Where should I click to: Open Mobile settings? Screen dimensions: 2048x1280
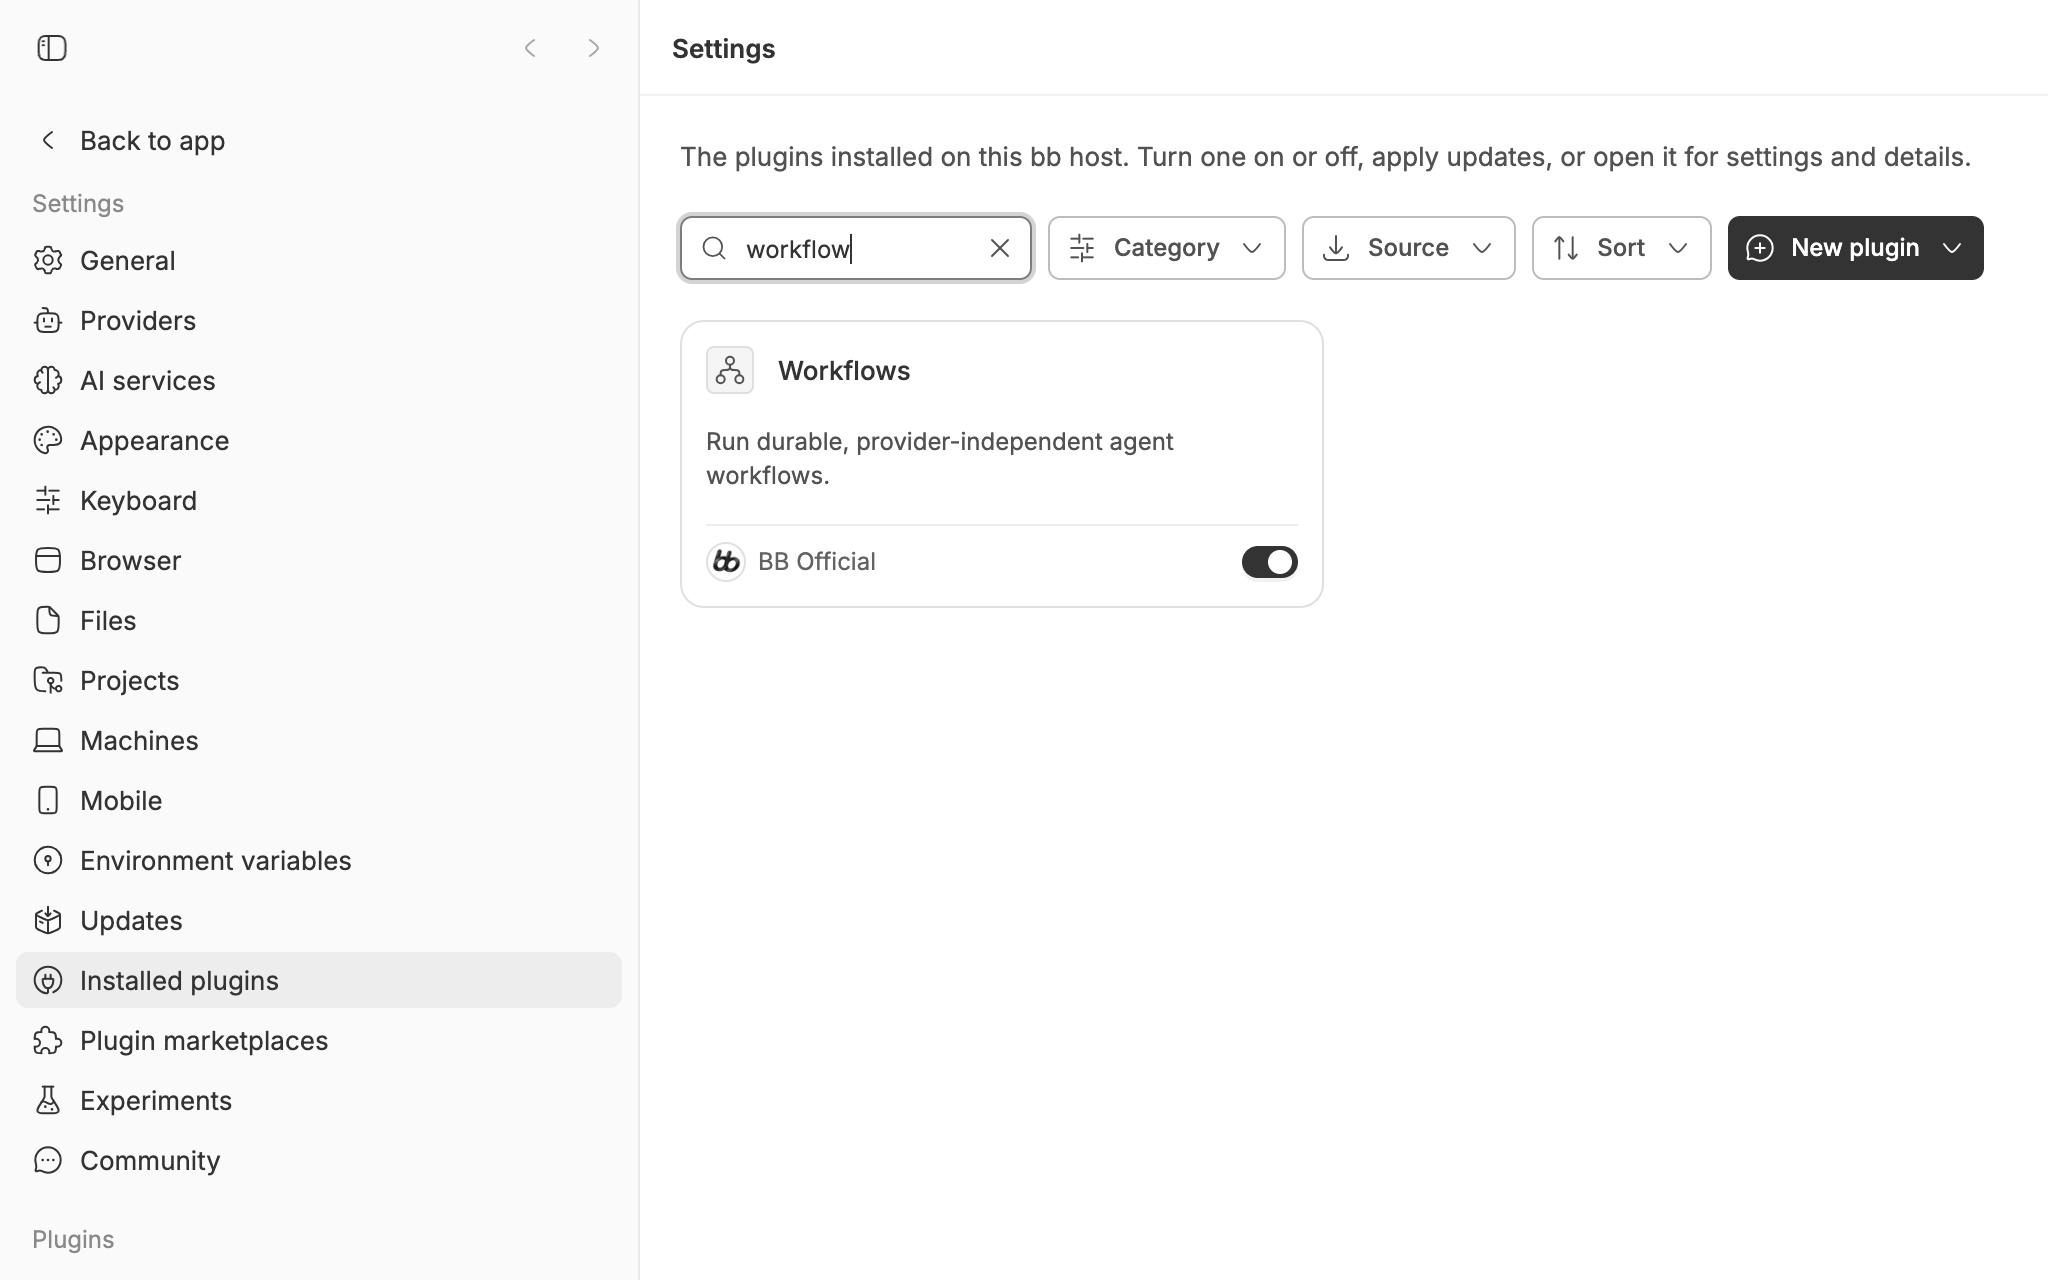(x=319, y=800)
